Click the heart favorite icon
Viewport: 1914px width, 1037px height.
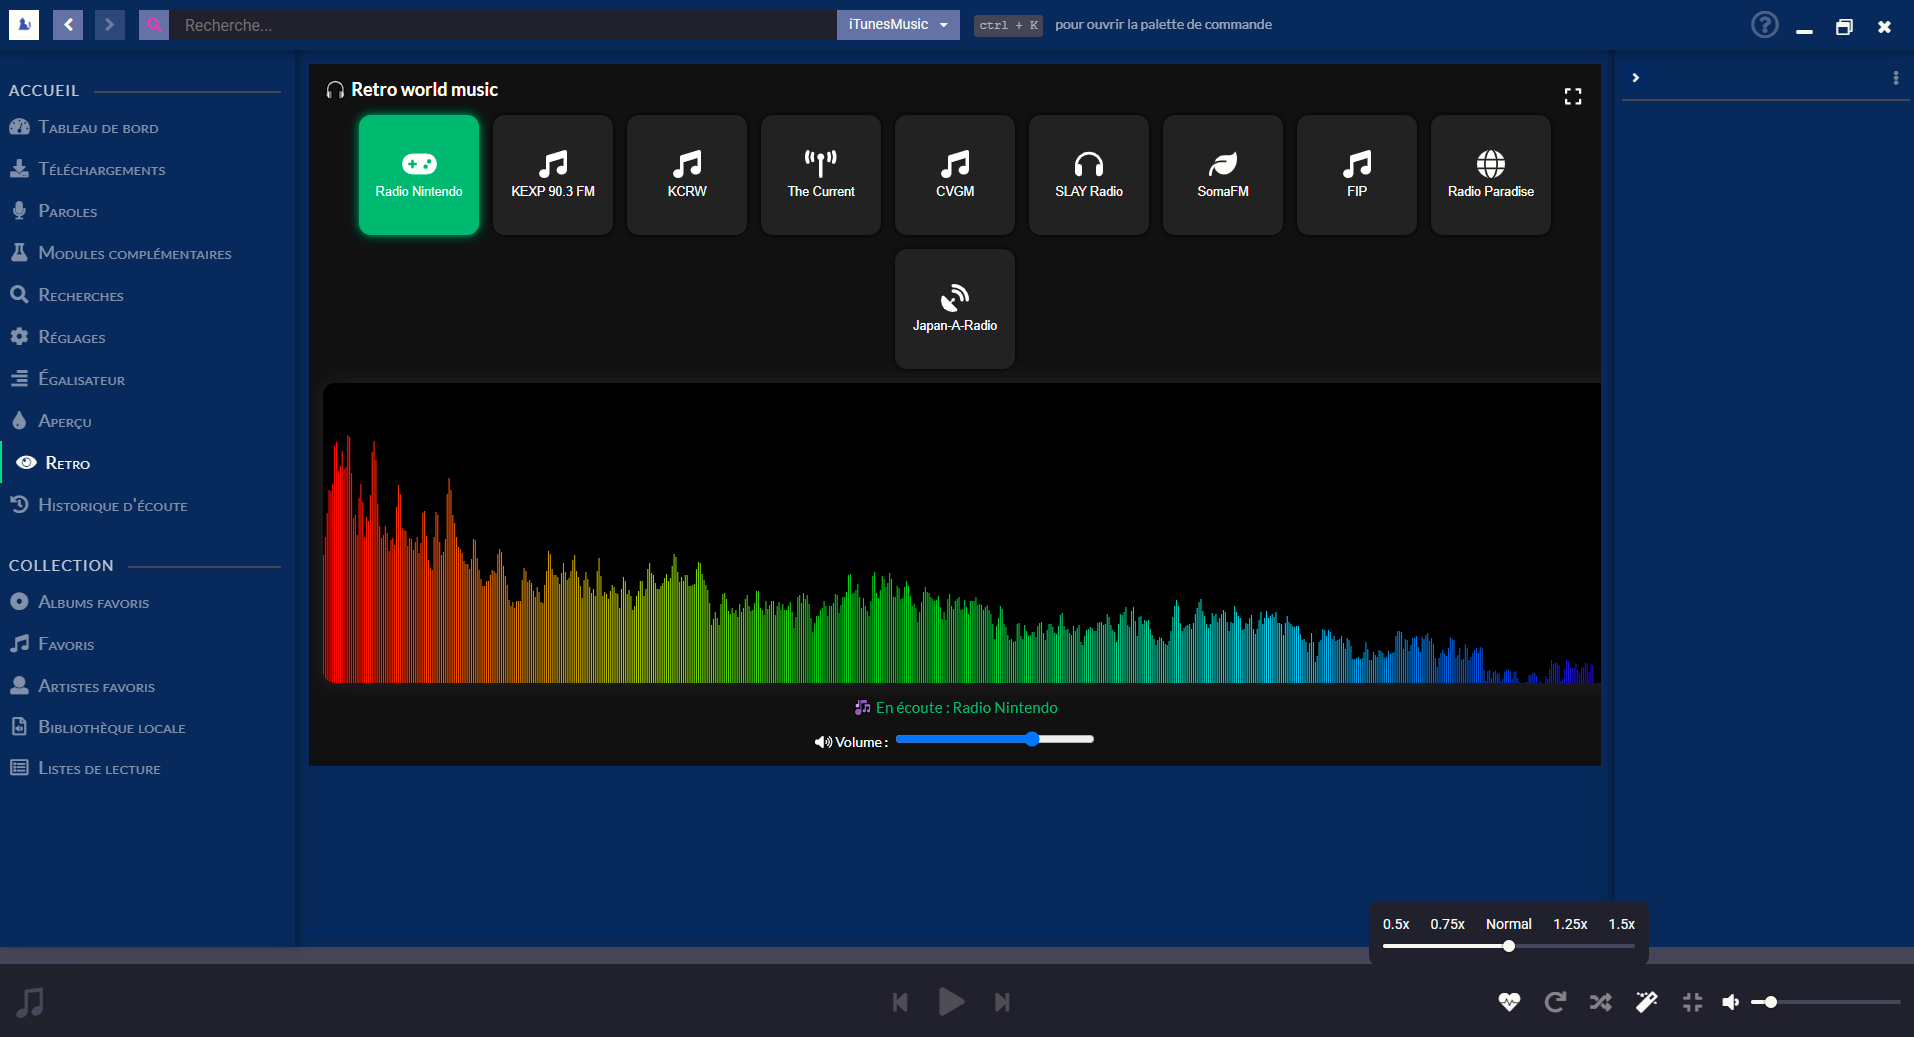(x=1509, y=1002)
